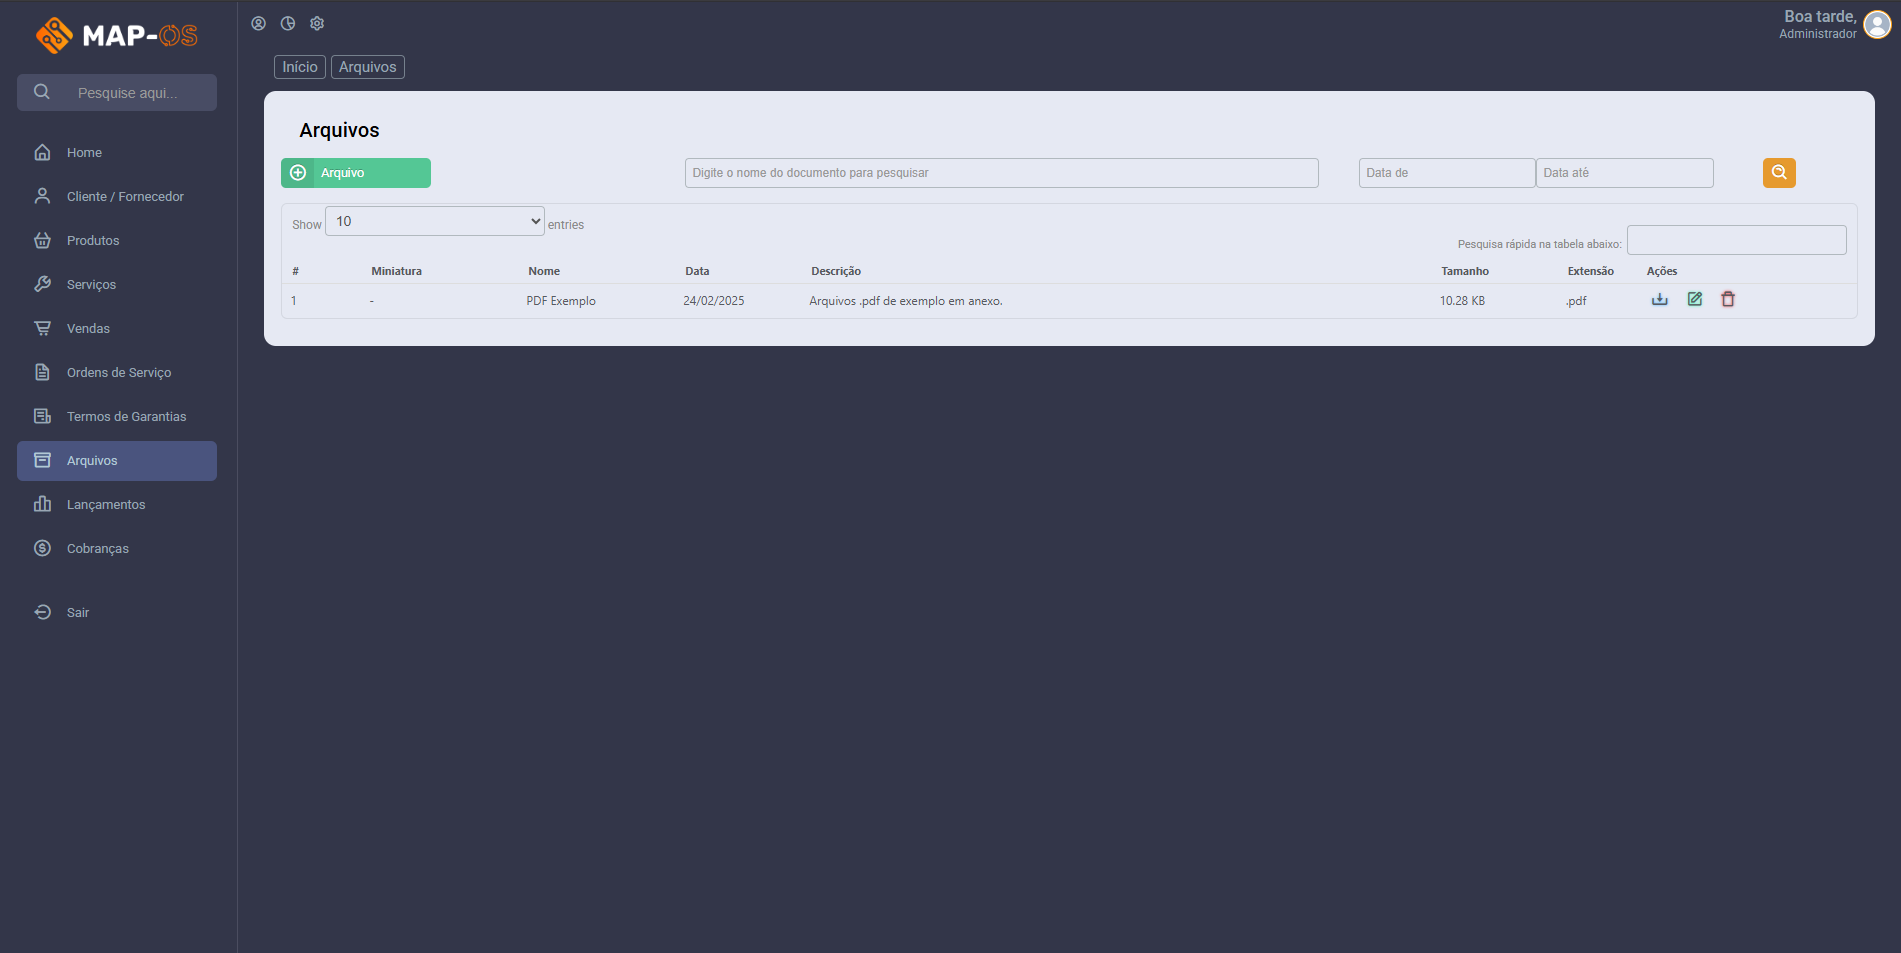Click the MAP-OS logo

[117, 35]
